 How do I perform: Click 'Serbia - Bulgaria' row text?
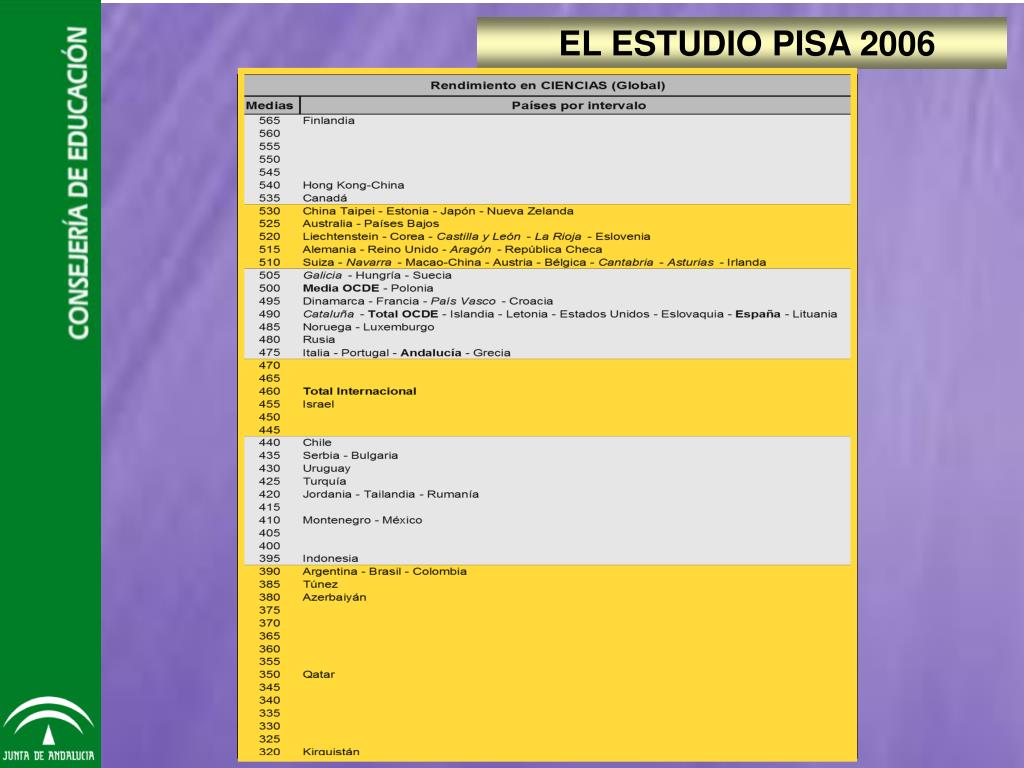(350, 456)
